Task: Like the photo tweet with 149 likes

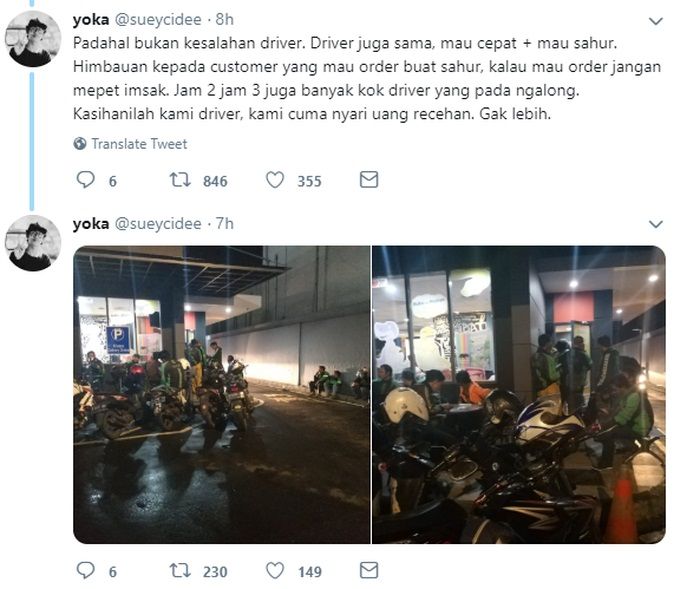Action: 275,570
